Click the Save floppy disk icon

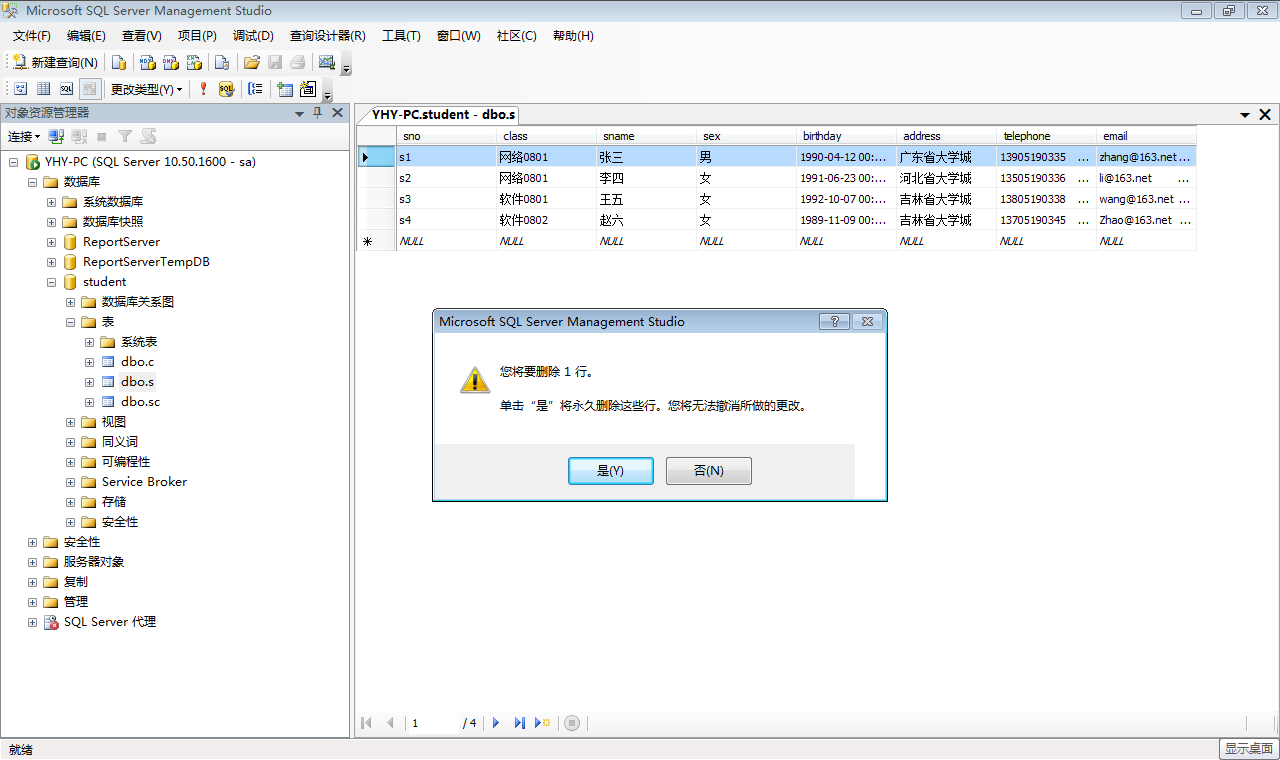tap(275, 62)
